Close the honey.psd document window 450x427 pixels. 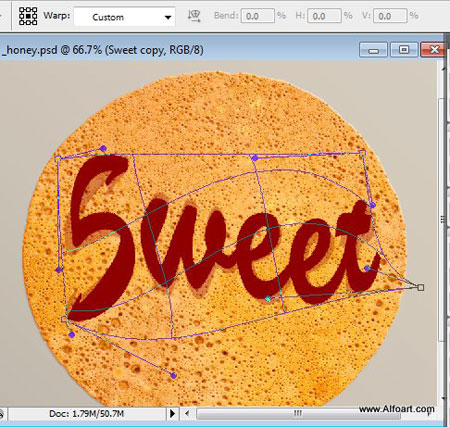click(x=433, y=50)
